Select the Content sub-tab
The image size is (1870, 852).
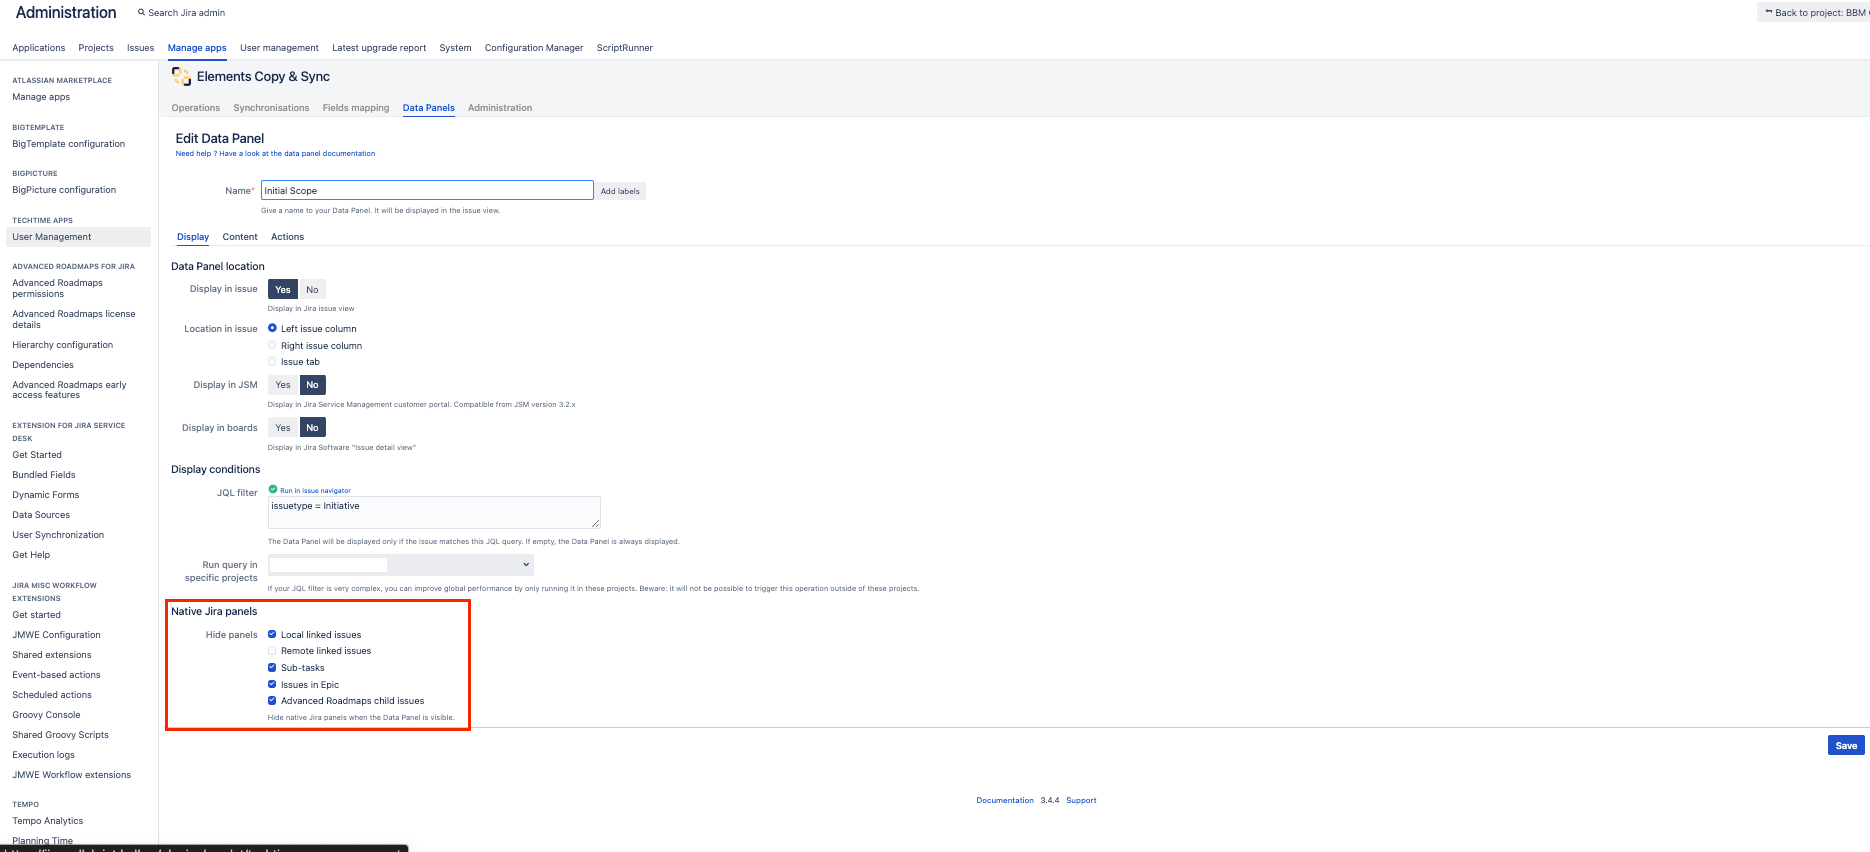240,237
